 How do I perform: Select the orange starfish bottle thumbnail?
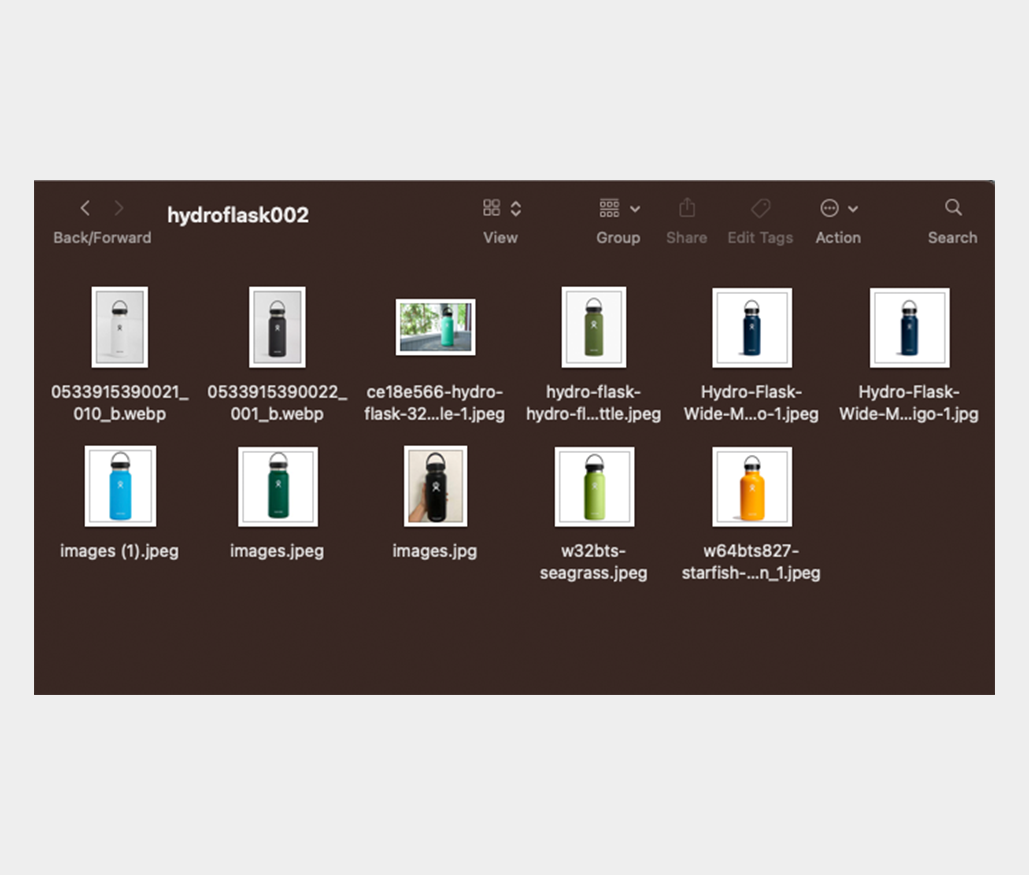pyautogui.click(x=752, y=486)
